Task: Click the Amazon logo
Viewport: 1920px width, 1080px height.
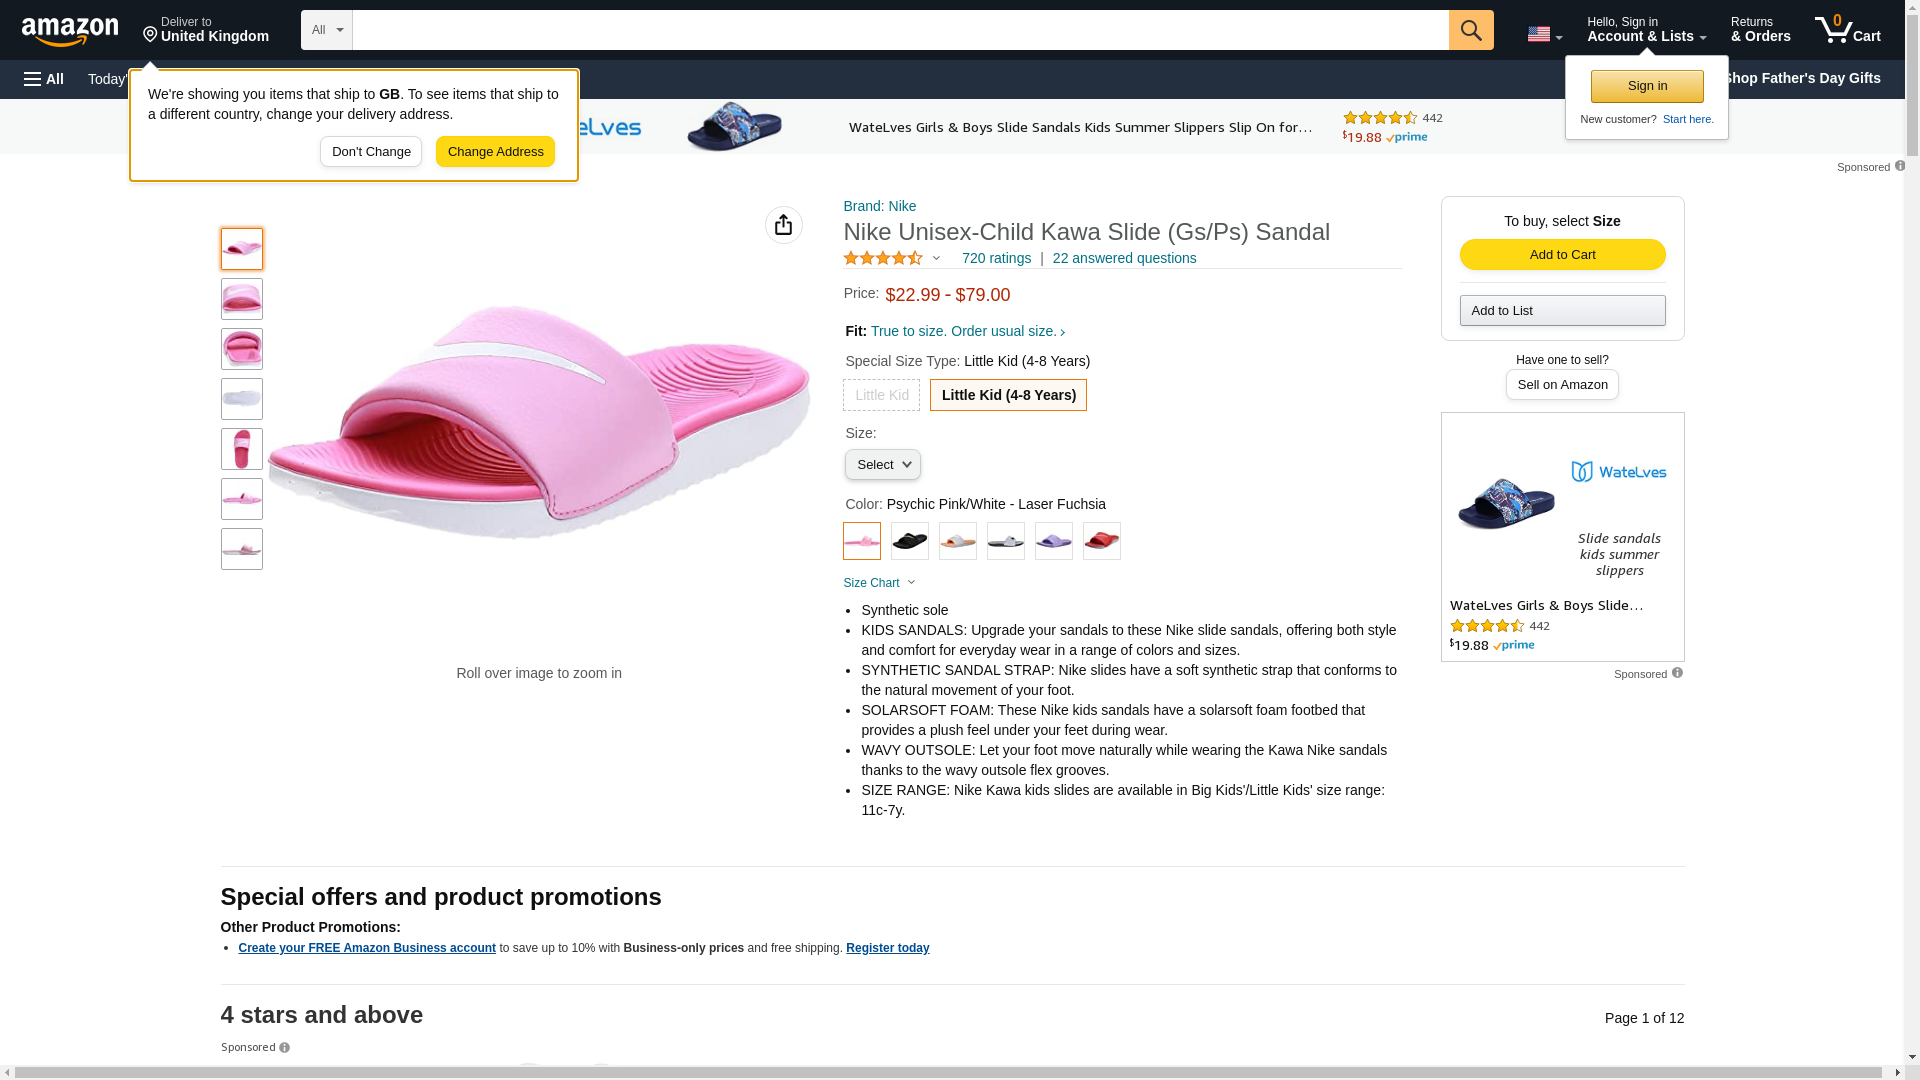Action: tap(70, 31)
